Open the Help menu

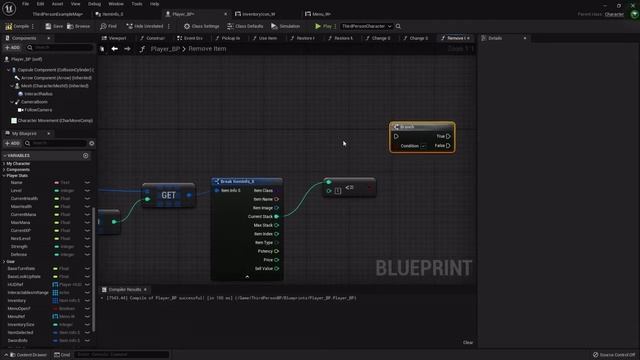[x=154, y=4]
